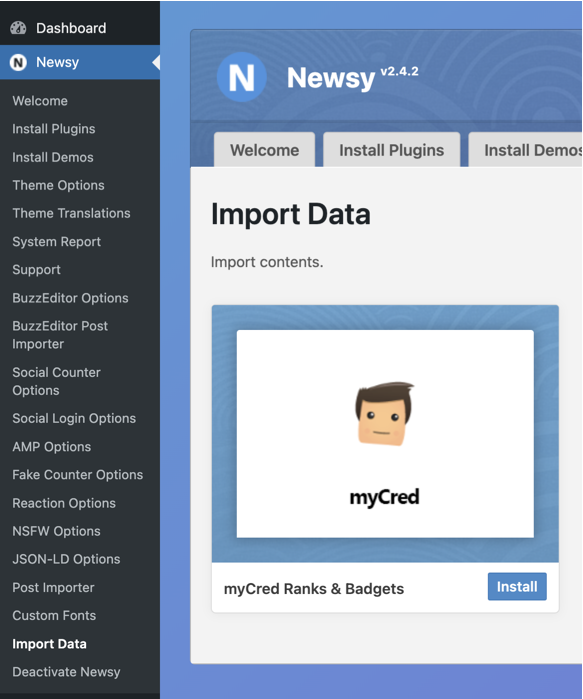
Task: Click the large Newsy logo in header
Action: point(242,77)
